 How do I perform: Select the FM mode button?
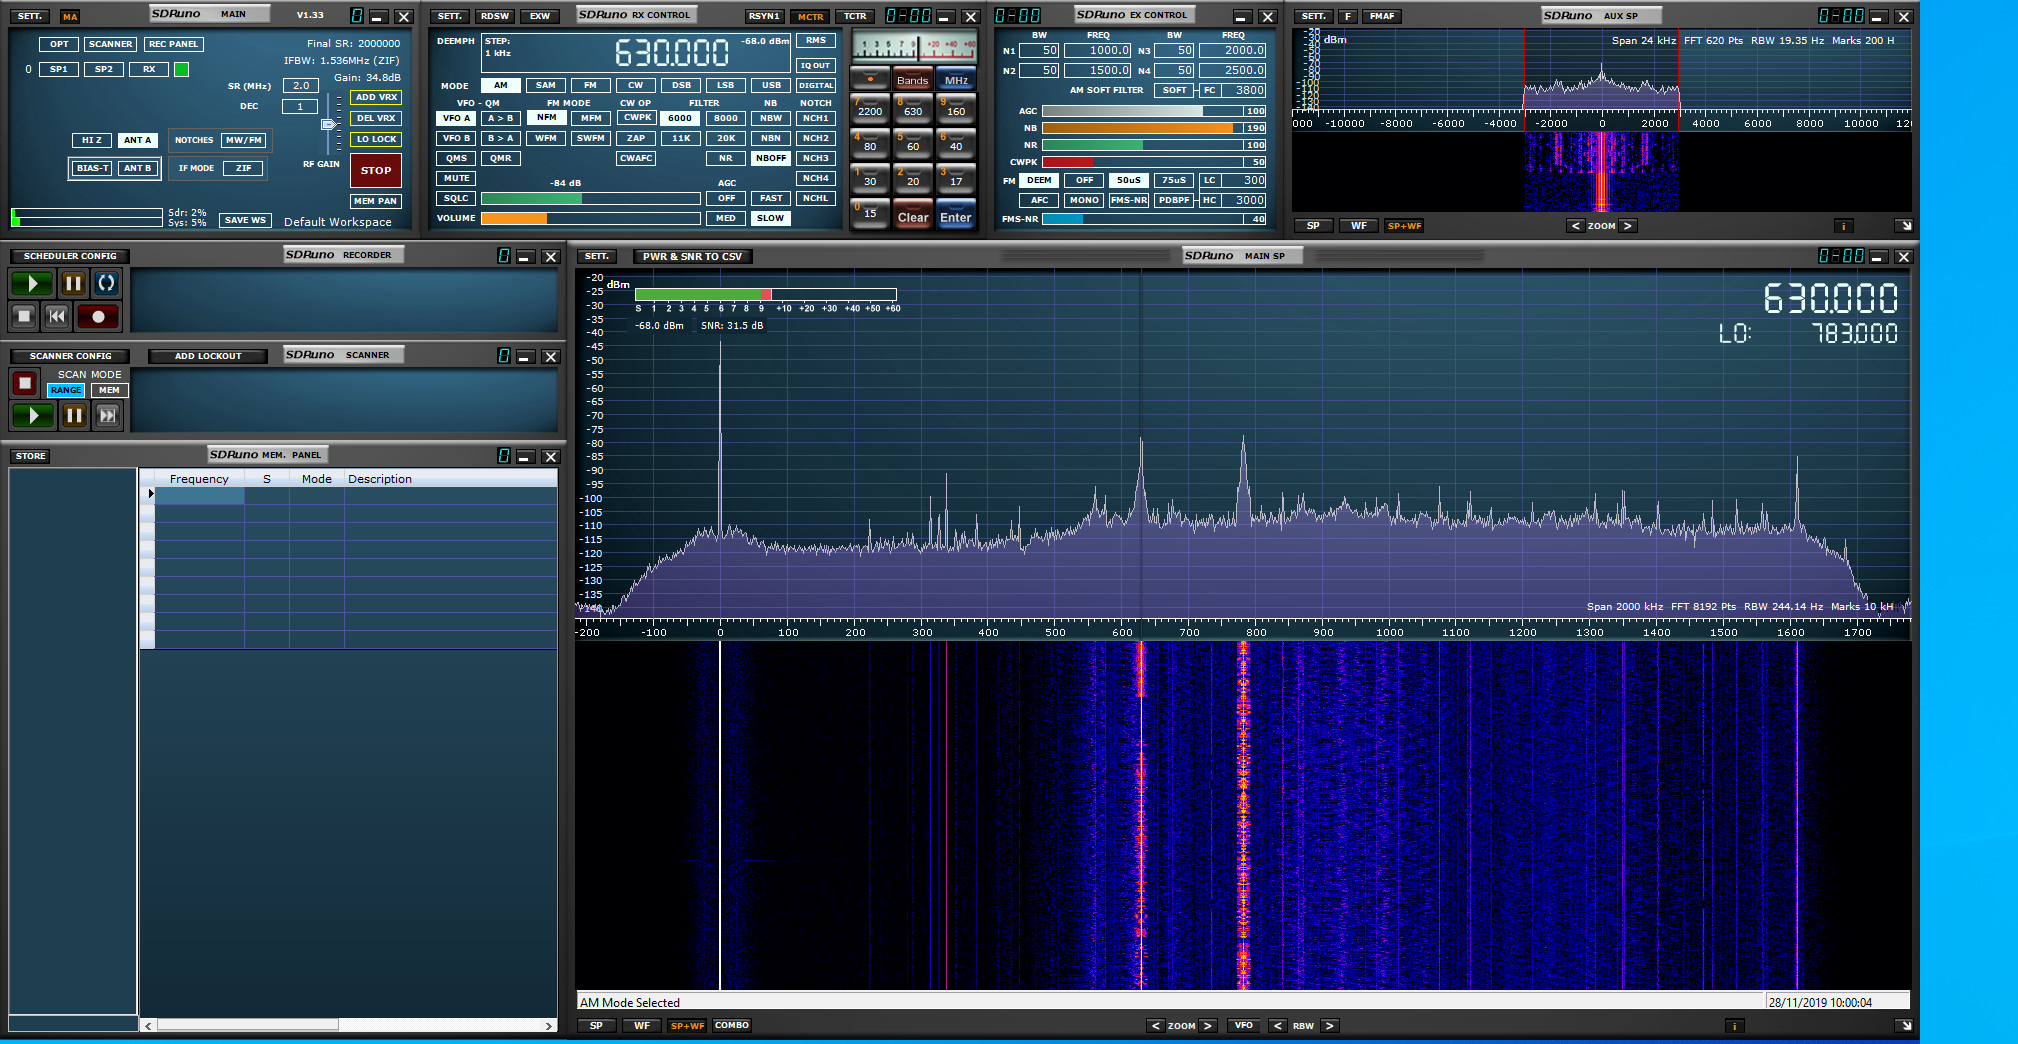click(x=591, y=86)
